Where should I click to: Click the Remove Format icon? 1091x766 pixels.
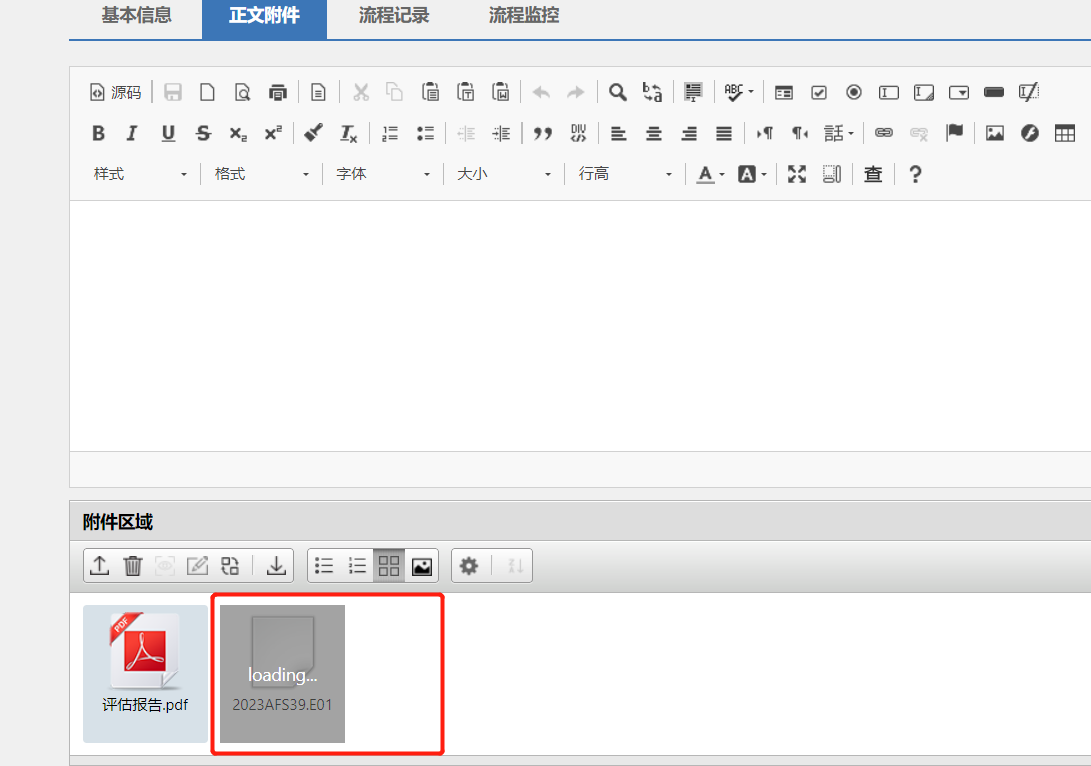pos(349,133)
